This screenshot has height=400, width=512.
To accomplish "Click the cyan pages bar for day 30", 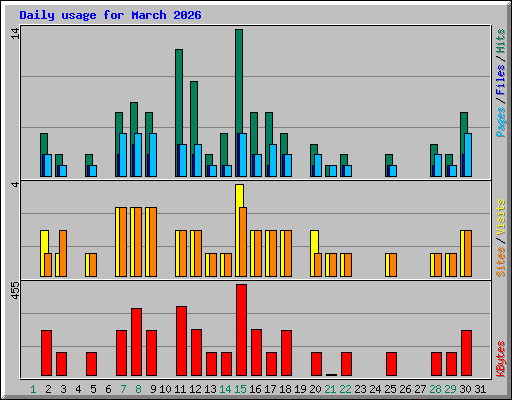I will pos(468,155).
